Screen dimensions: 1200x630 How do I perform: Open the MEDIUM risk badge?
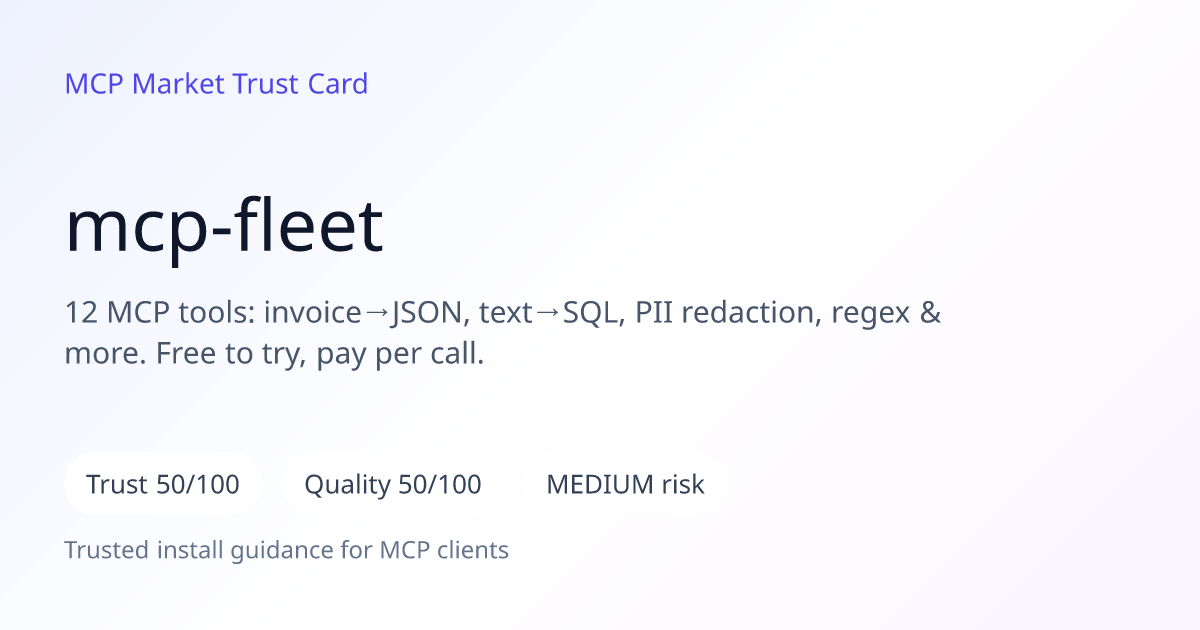pyautogui.click(x=625, y=485)
